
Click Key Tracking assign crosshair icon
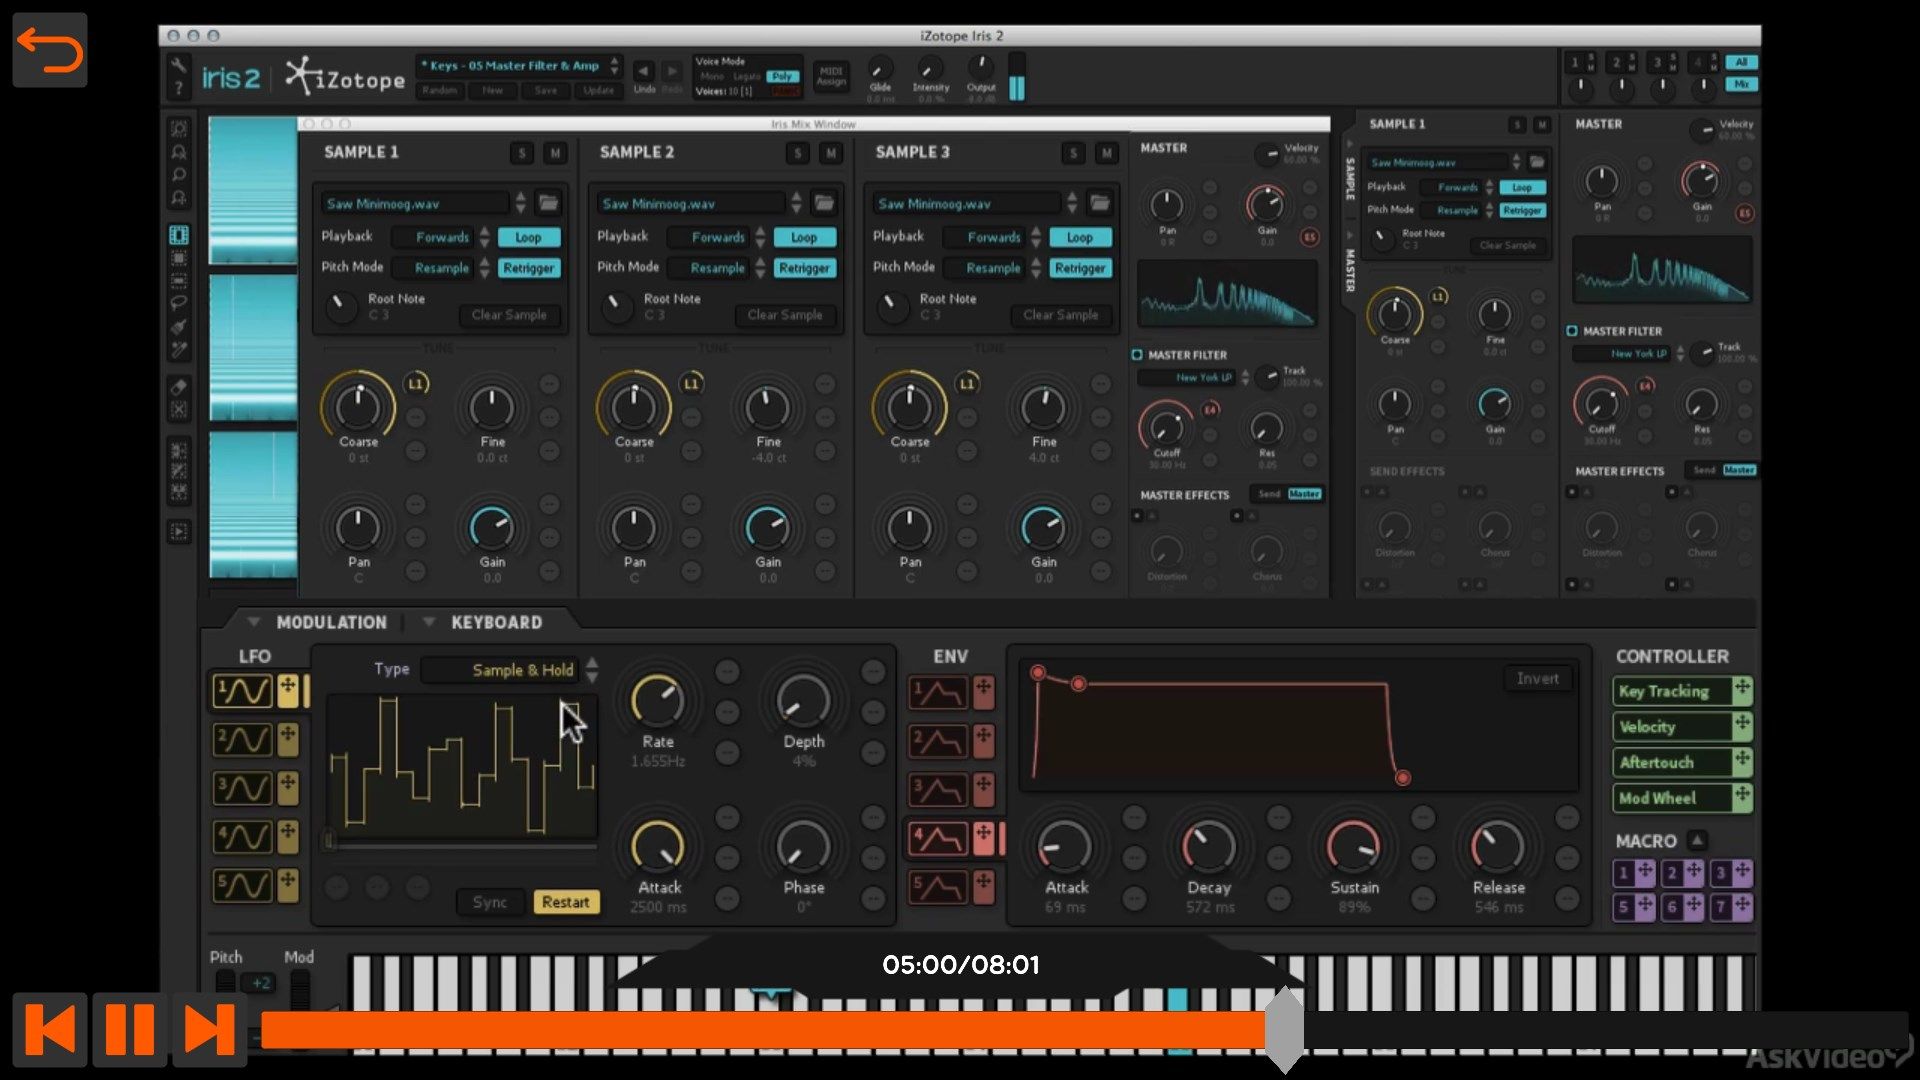(1742, 690)
